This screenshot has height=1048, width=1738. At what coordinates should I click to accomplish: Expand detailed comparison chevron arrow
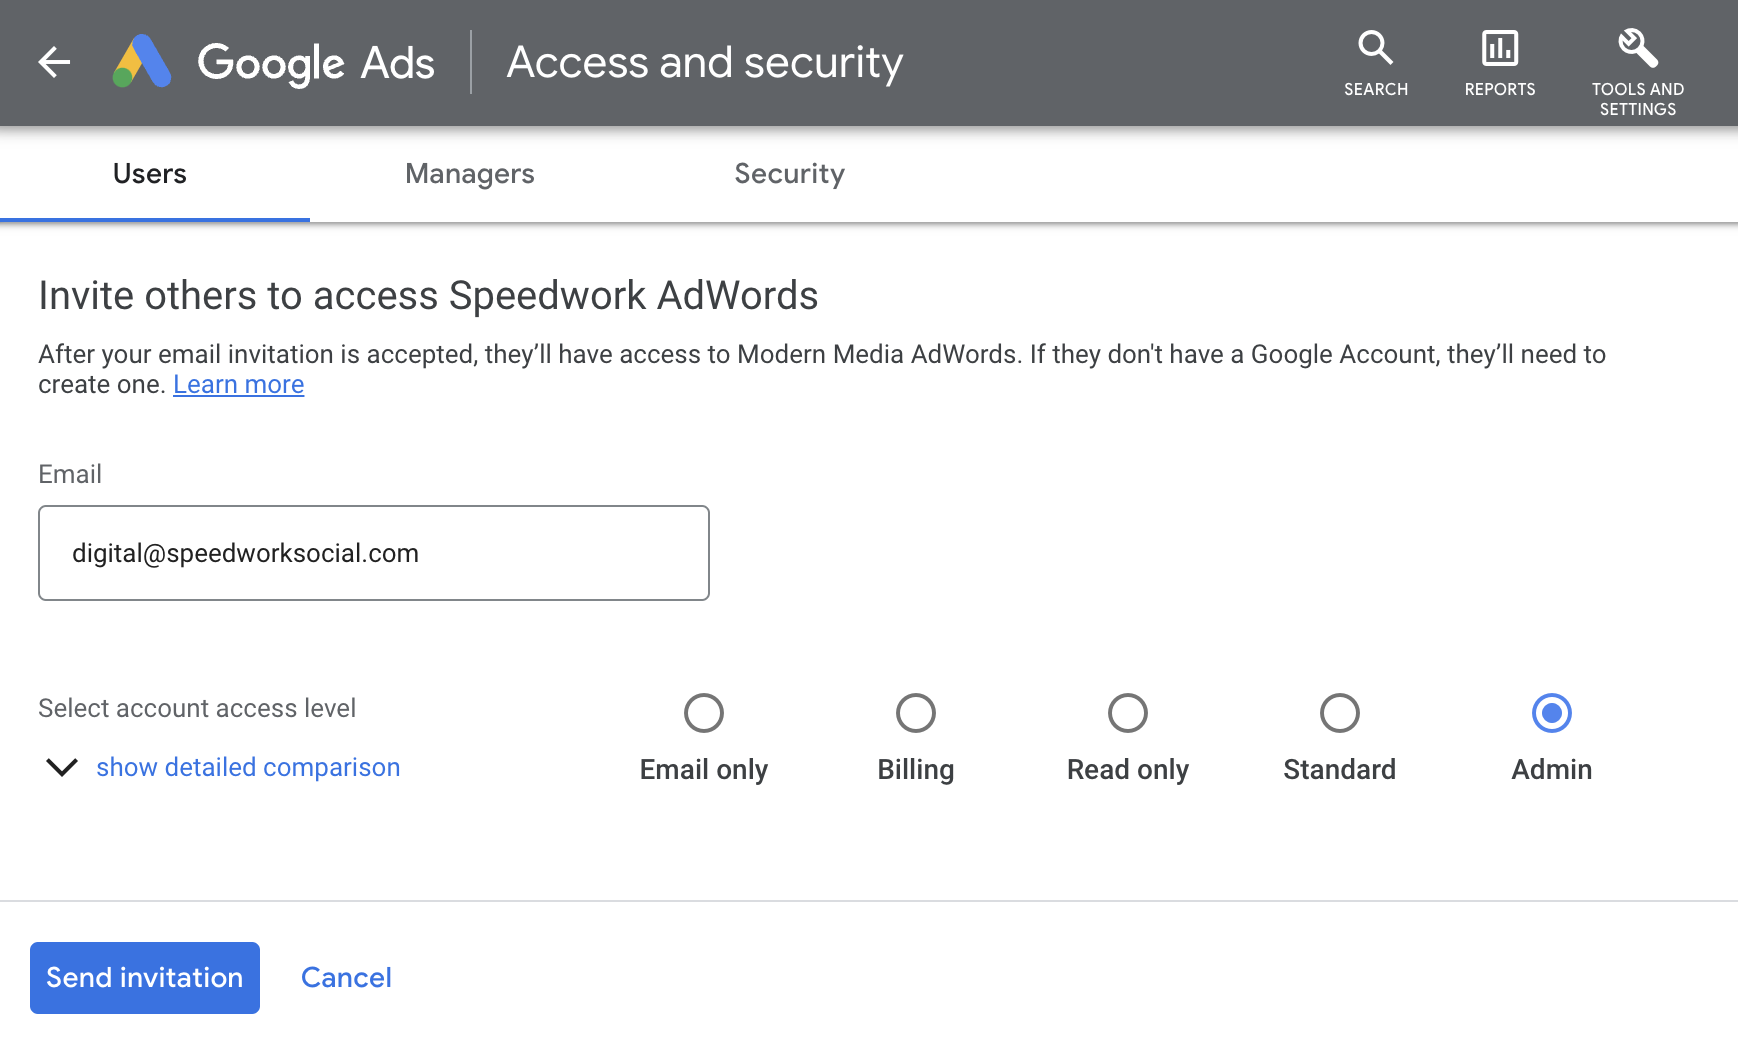[x=62, y=767]
